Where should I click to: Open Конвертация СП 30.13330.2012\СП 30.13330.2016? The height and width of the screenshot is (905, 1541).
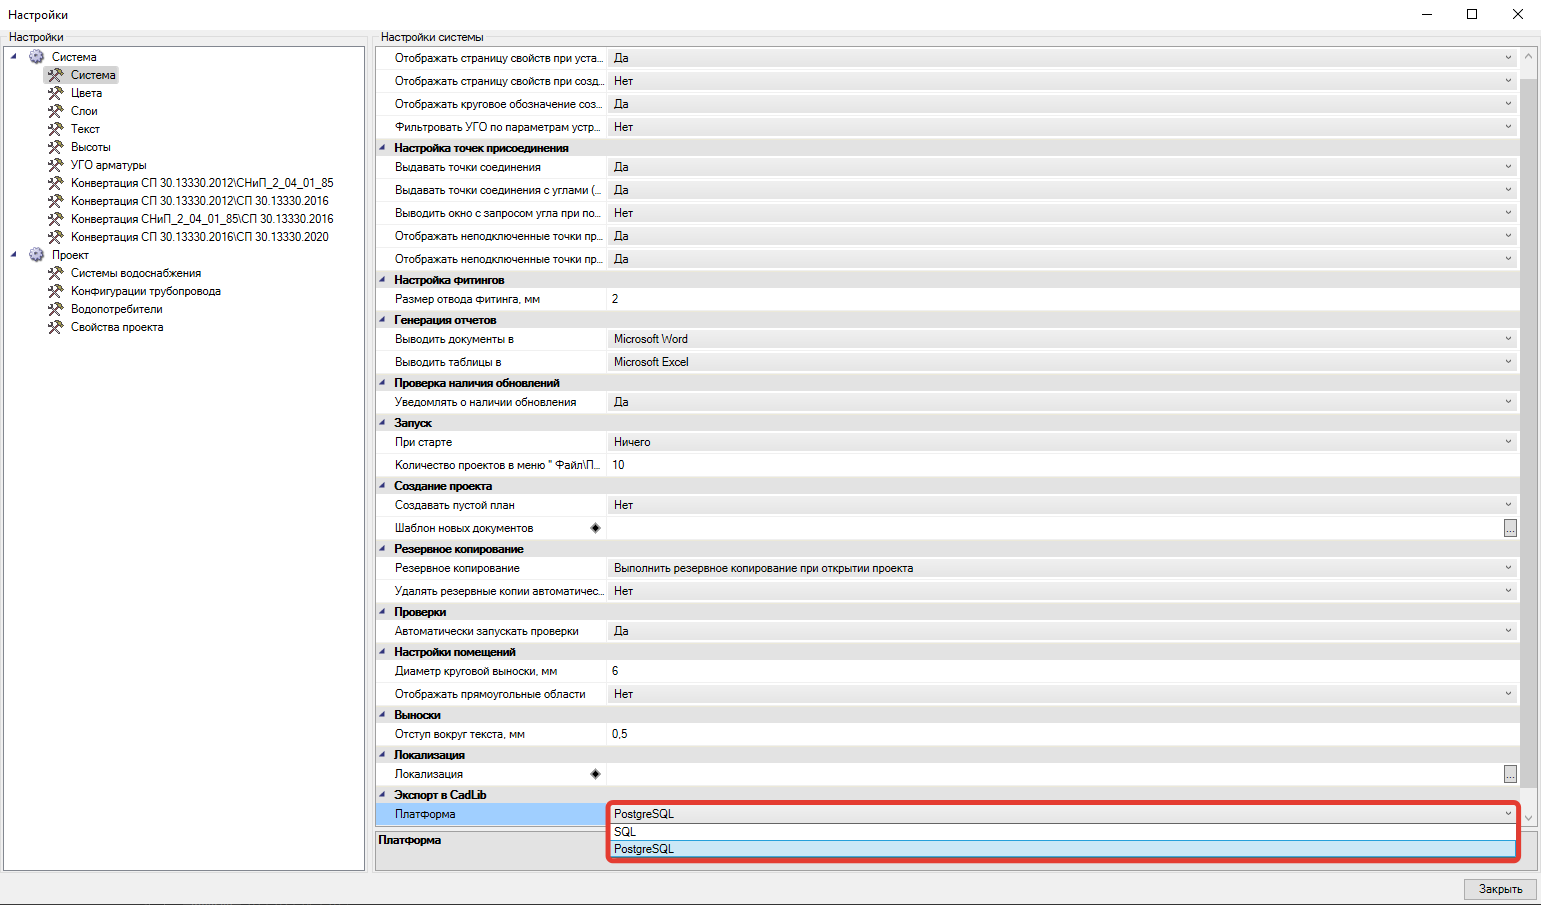pyautogui.click(x=200, y=201)
